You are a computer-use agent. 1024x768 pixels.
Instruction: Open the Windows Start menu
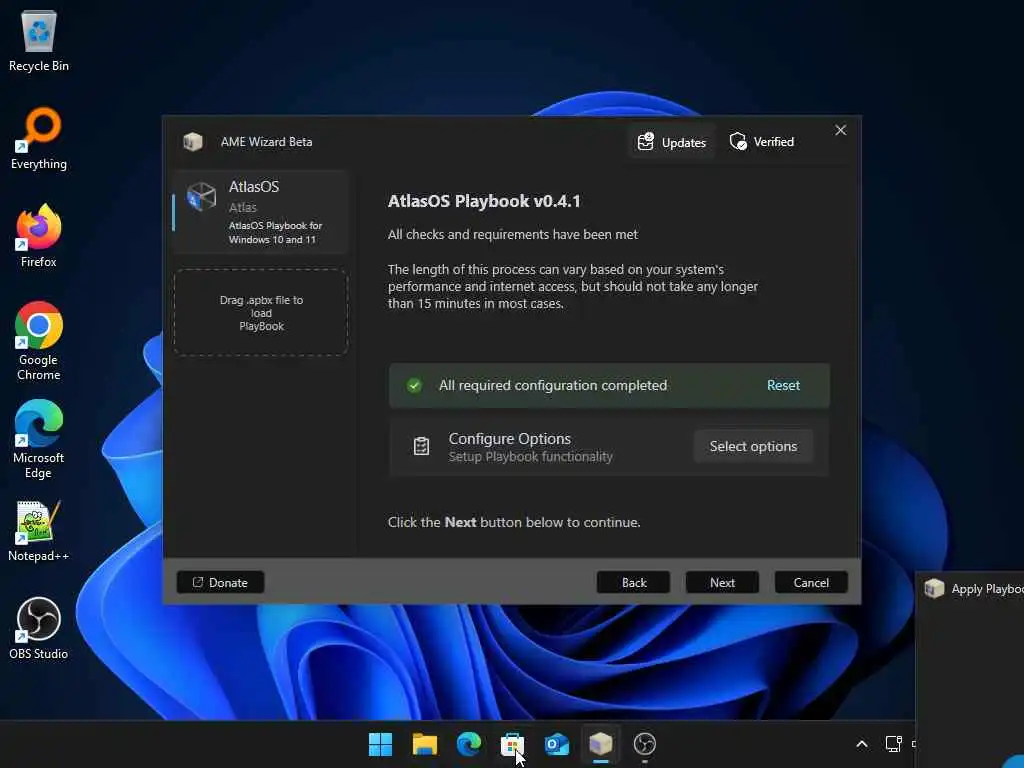point(380,744)
